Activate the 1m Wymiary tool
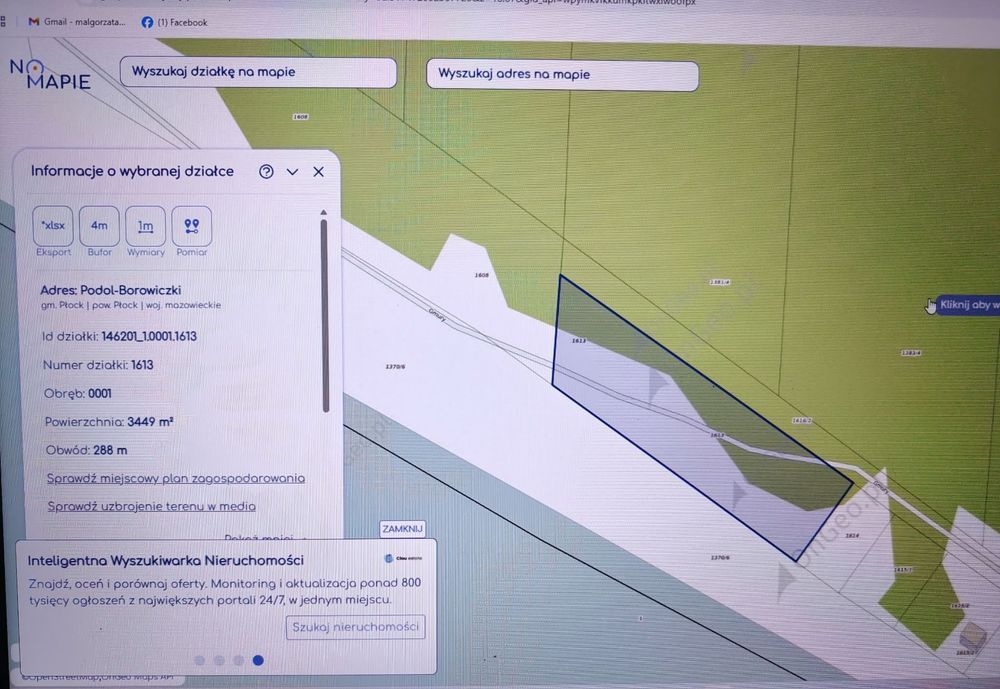 coord(145,226)
